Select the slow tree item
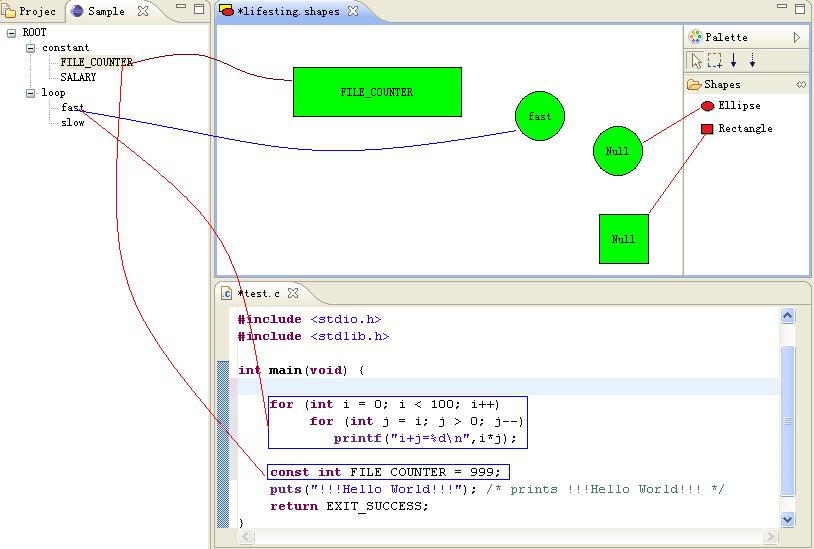Image resolution: width=814 pixels, height=549 pixels. point(73,122)
